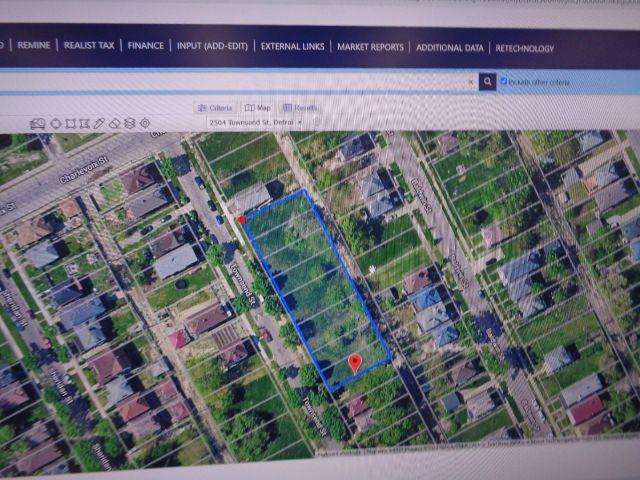Switch to the Map tab
This screenshot has height=480, width=640.
(258, 107)
